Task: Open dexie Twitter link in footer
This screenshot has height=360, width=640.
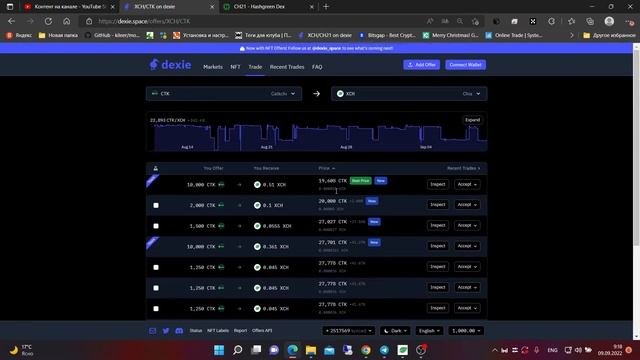Action: click(x=166, y=331)
